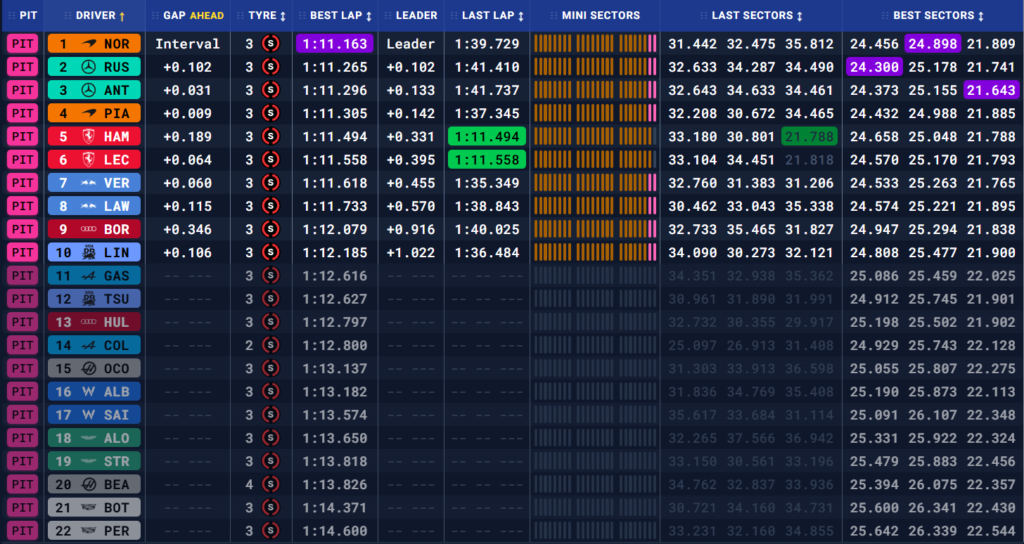Click the PIT badge for HAM
The image size is (1024, 544).
coord(23,136)
